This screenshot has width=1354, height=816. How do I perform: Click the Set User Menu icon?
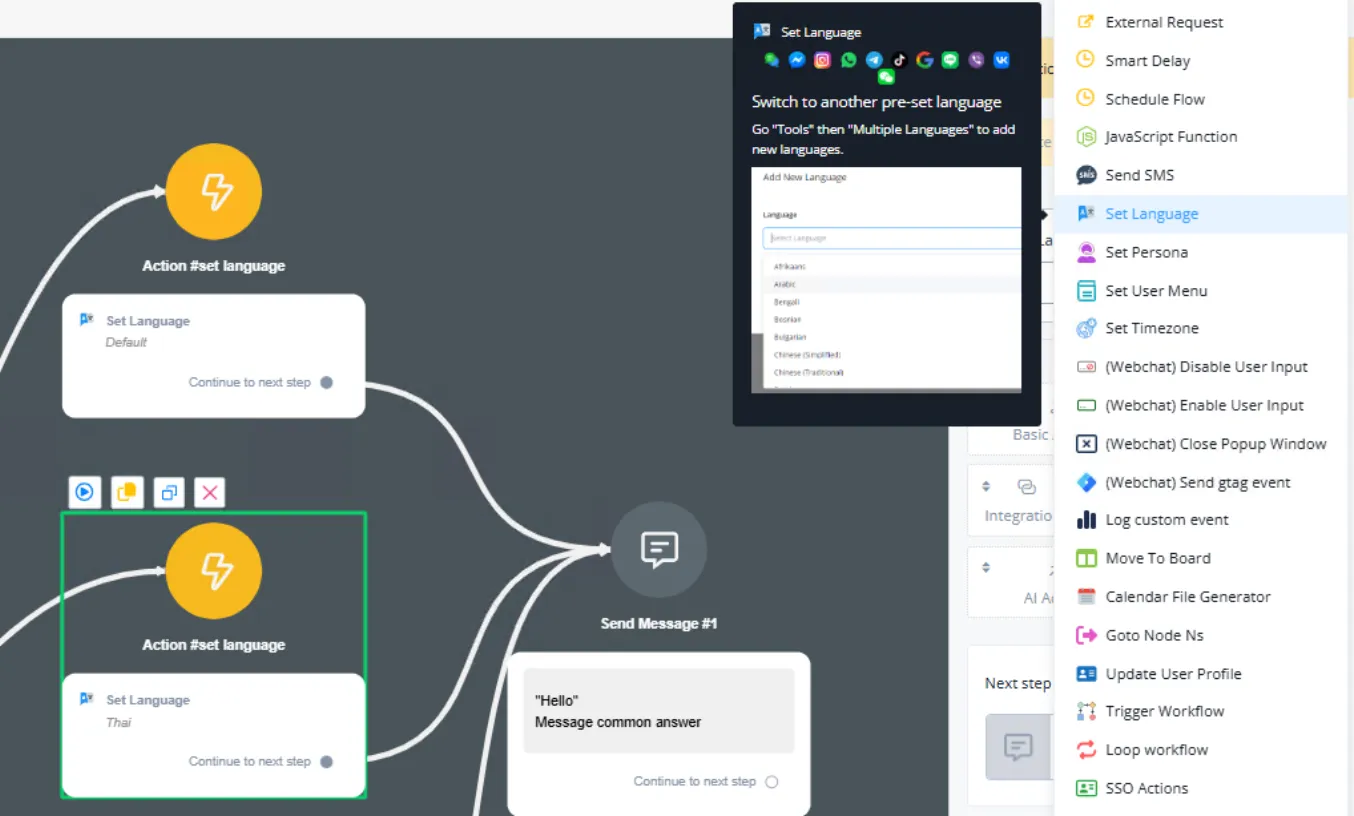[1086, 291]
